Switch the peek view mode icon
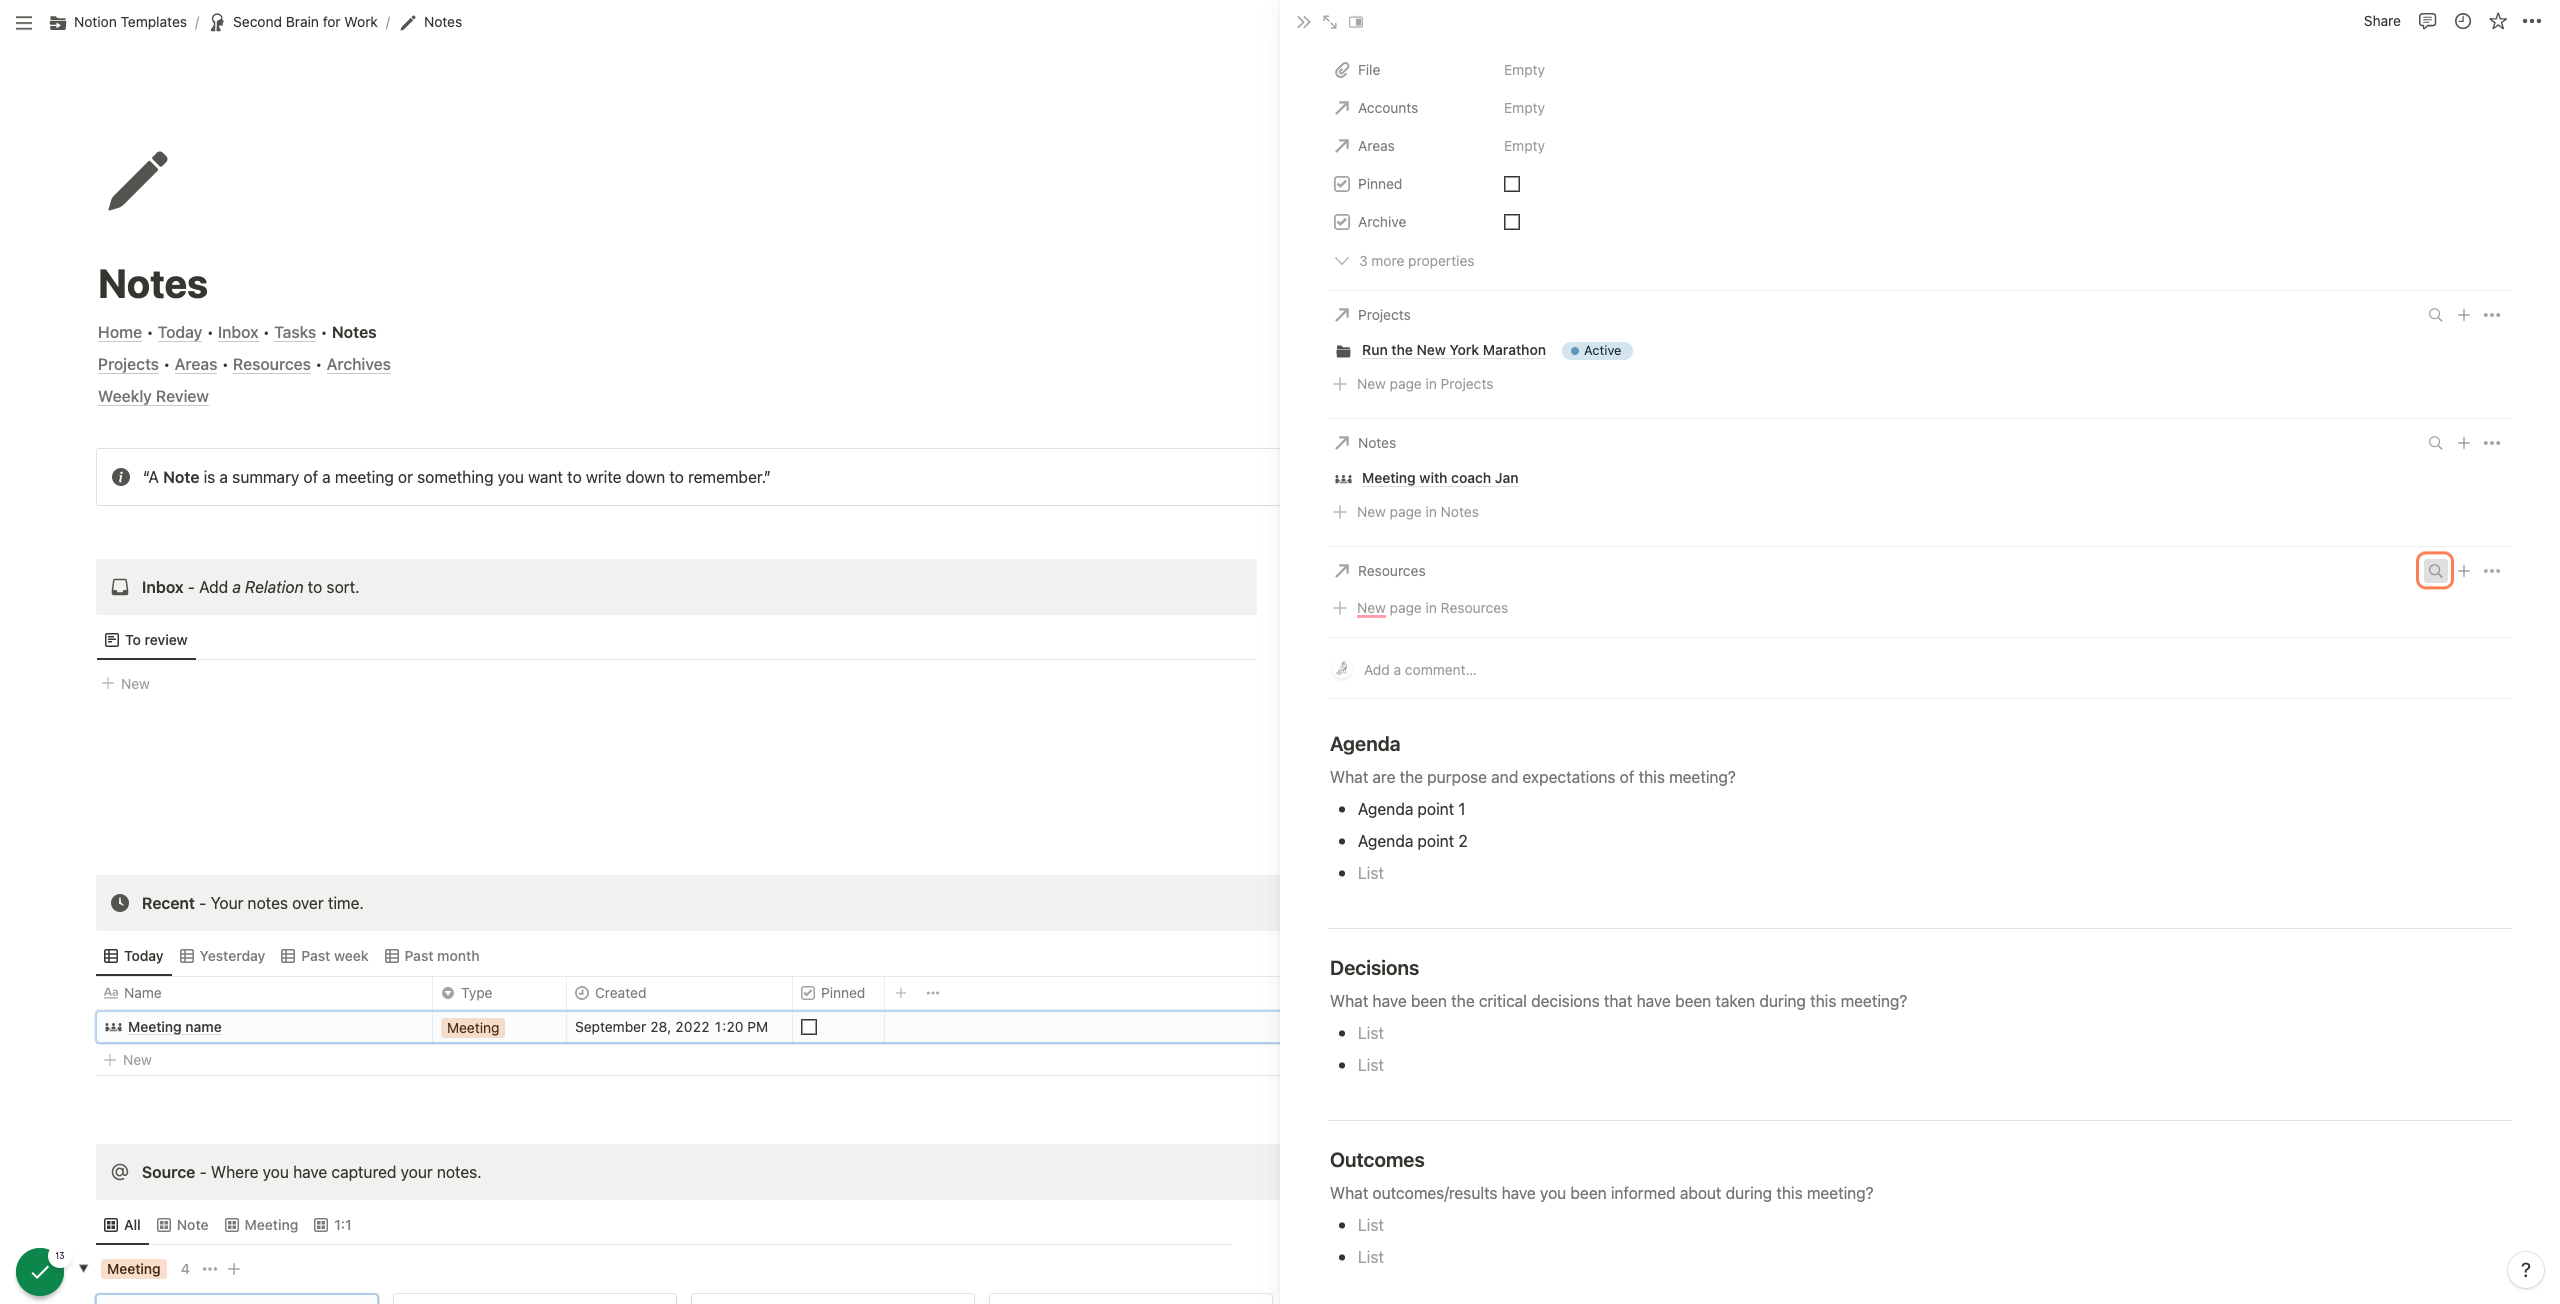 coord(1356,22)
